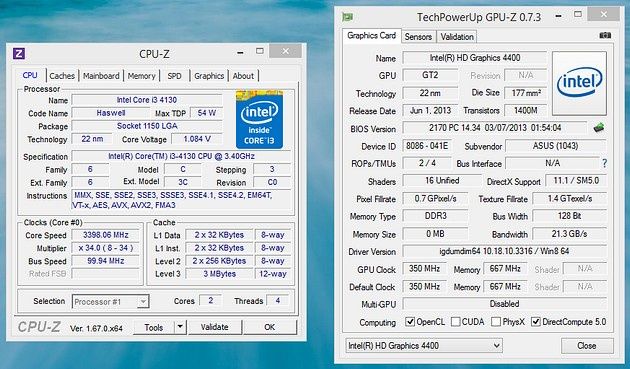Click the Shaders value 16 Unified
This screenshot has width=630, height=369.
pyautogui.click(x=442, y=180)
